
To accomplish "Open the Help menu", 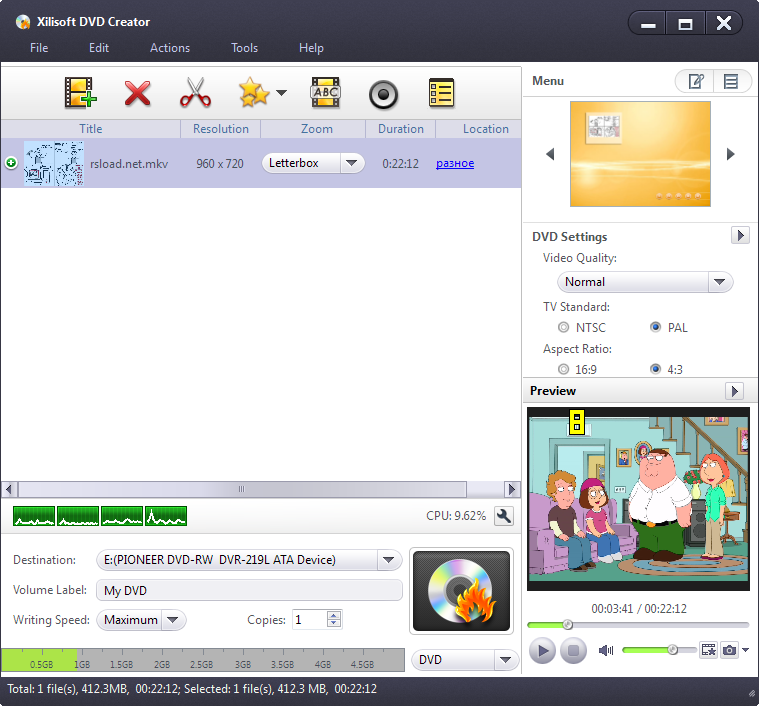I will 311,48.
